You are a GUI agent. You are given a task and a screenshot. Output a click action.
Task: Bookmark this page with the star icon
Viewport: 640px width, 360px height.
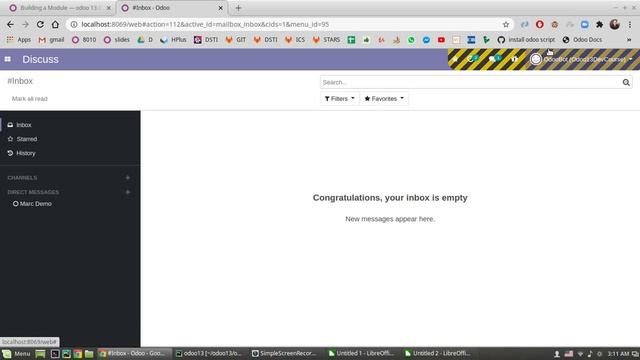coord(506,24)
